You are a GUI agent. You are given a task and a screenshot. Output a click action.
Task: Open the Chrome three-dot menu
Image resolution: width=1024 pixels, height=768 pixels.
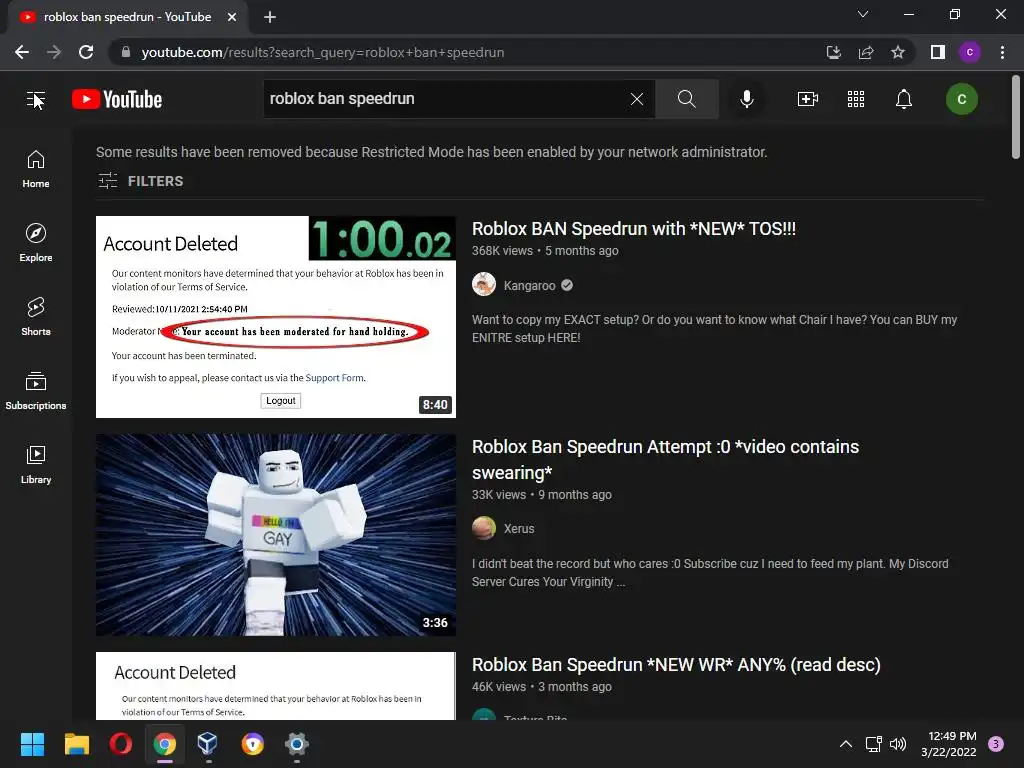1002,52
